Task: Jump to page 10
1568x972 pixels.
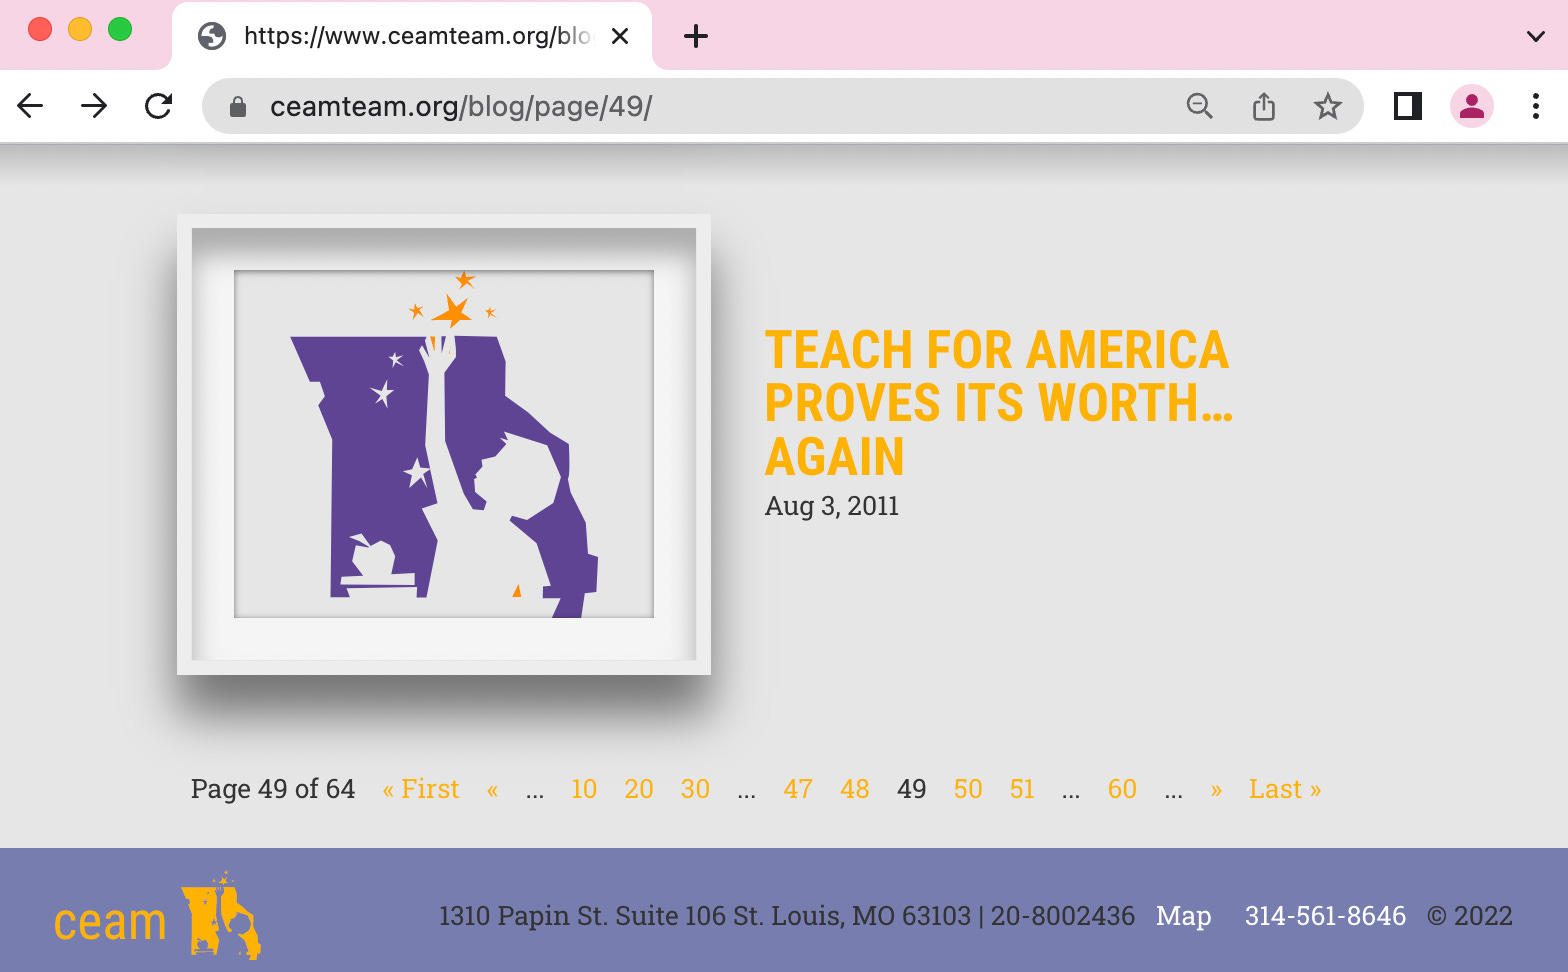Action: click(x=584, y=789)
